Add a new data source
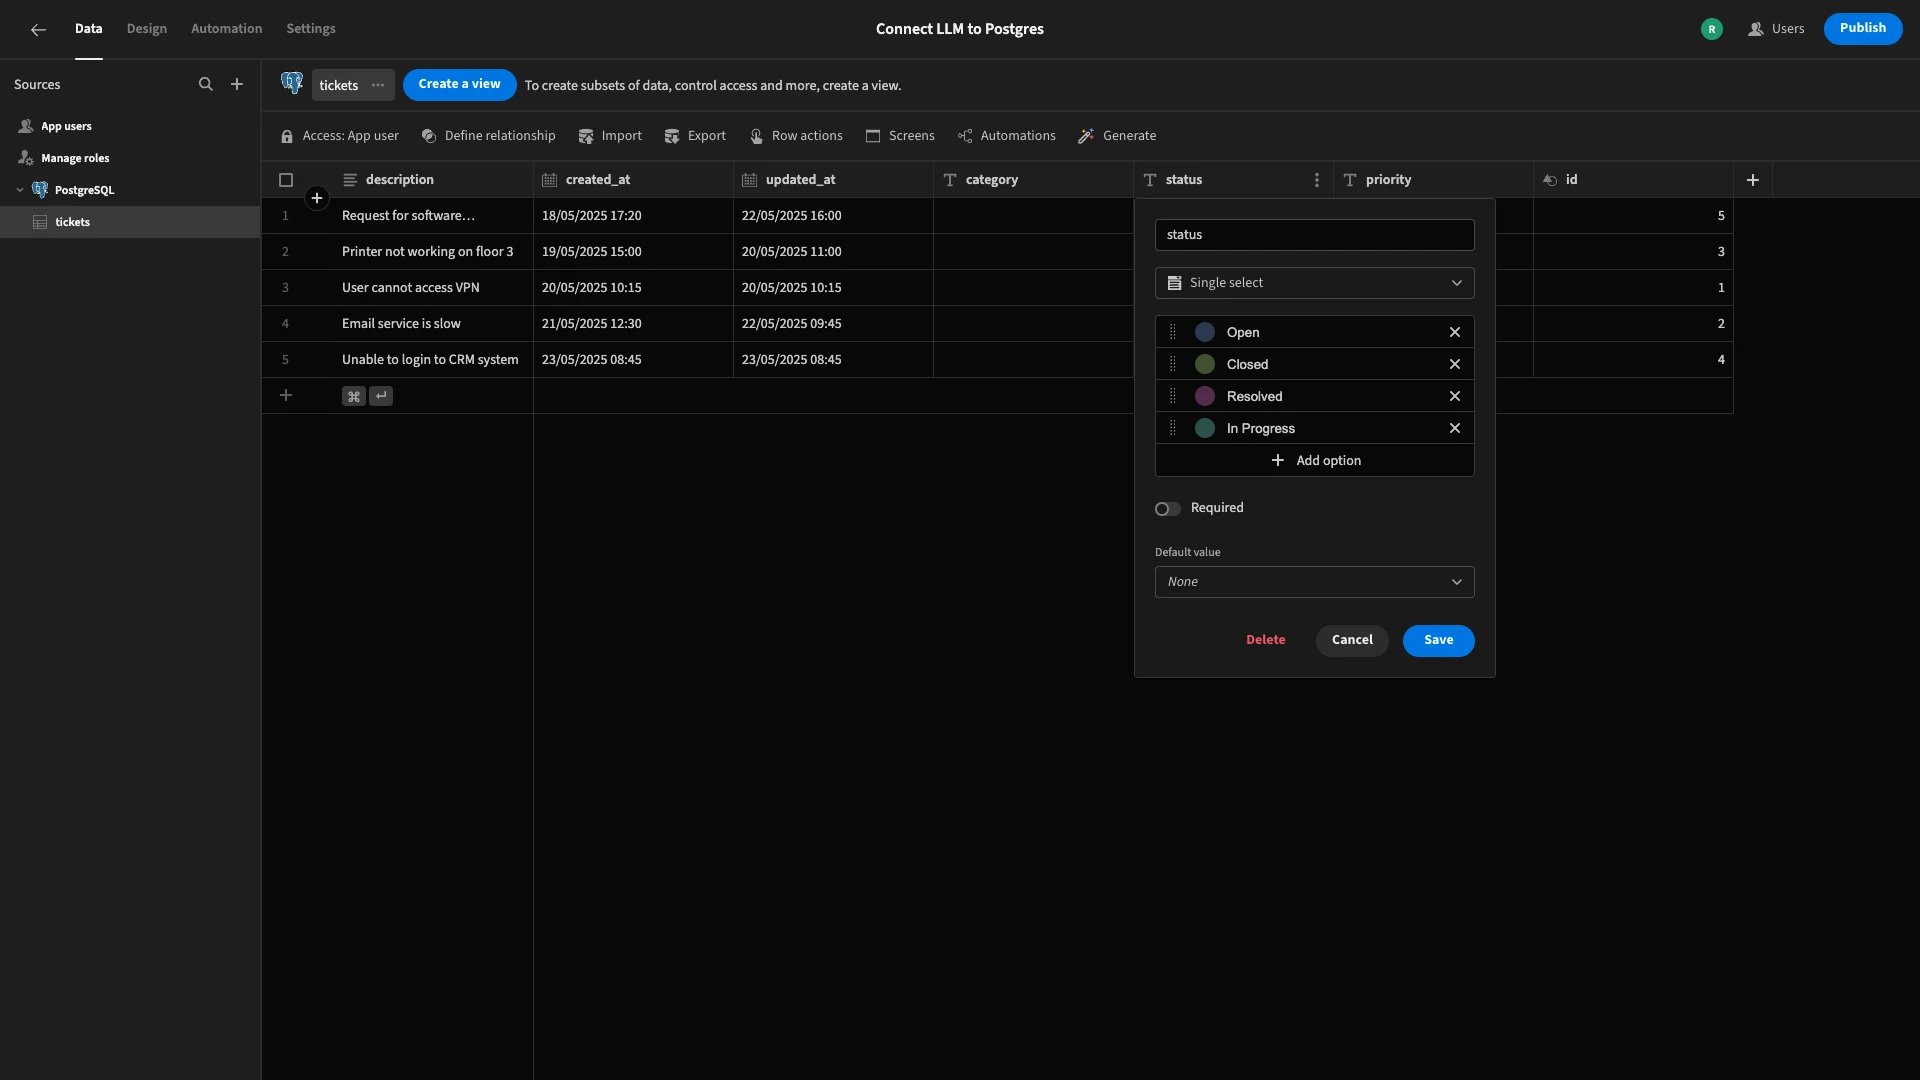 tap(237, 85)
